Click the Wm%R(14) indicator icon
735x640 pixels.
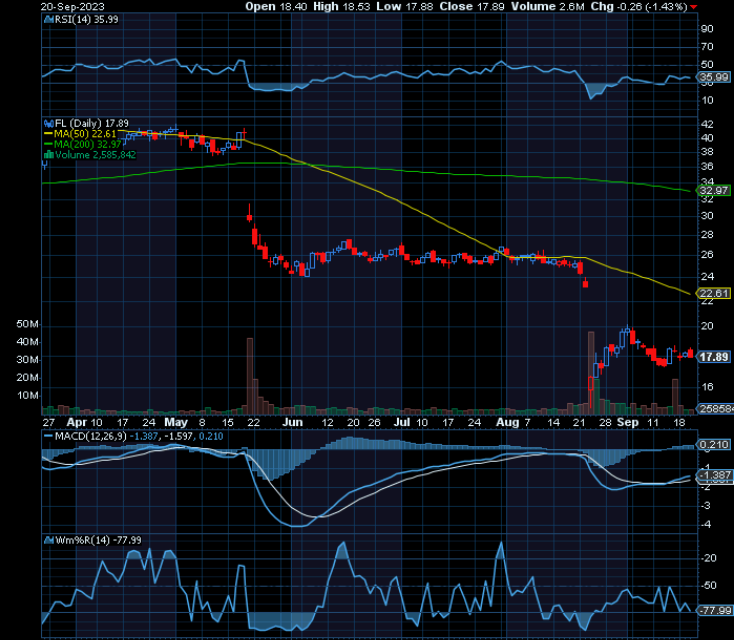[49, 540]
